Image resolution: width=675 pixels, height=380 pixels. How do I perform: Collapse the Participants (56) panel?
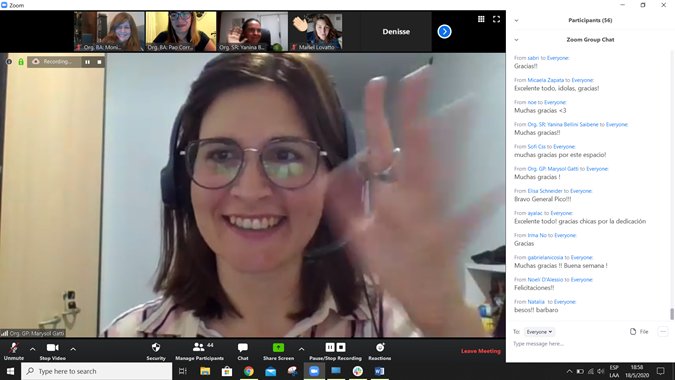point(516,20)
